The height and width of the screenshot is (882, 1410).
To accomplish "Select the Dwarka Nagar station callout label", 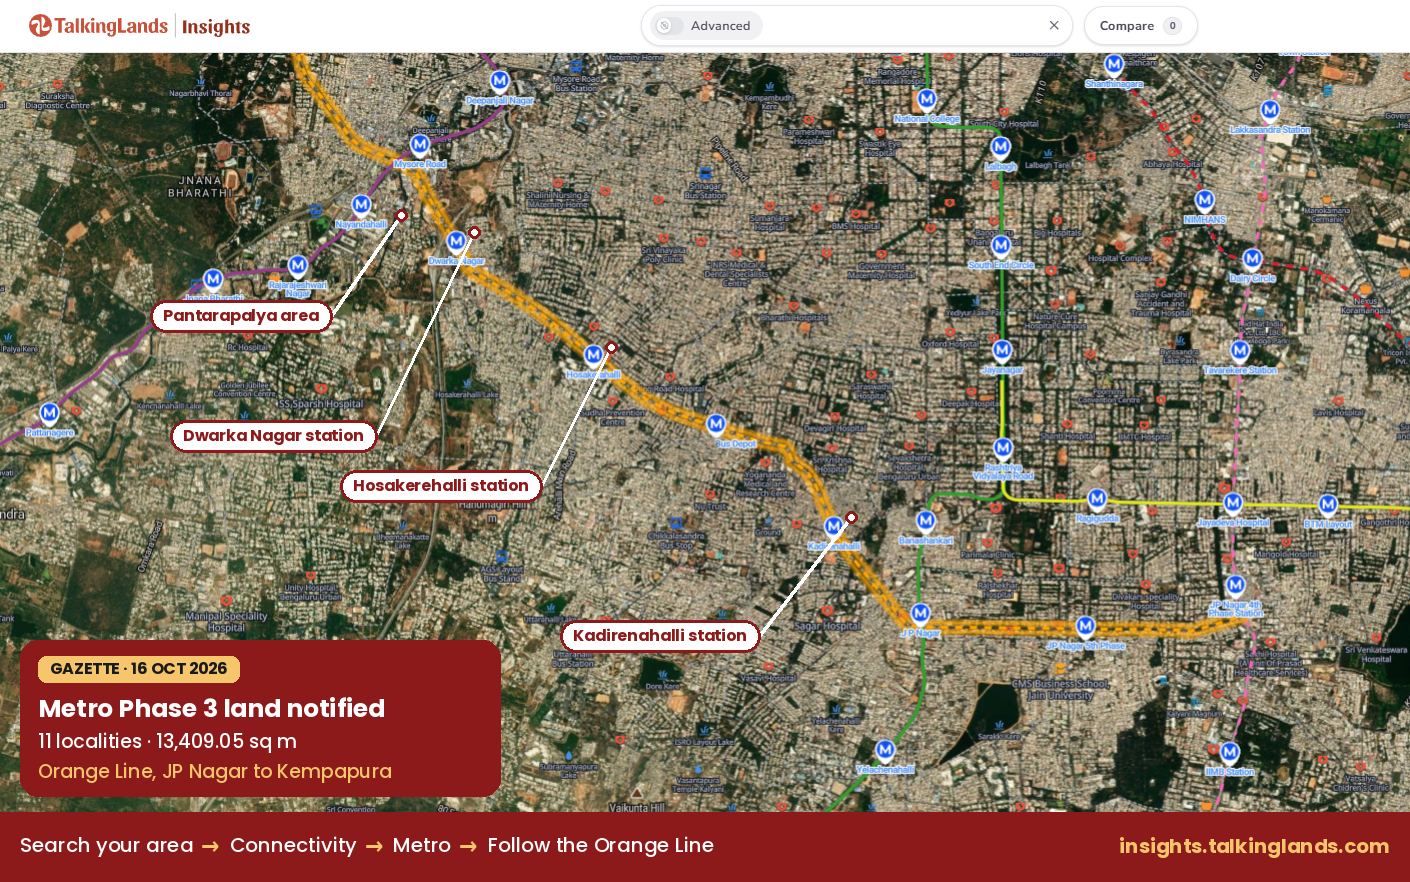I will [x=273, y=436].
